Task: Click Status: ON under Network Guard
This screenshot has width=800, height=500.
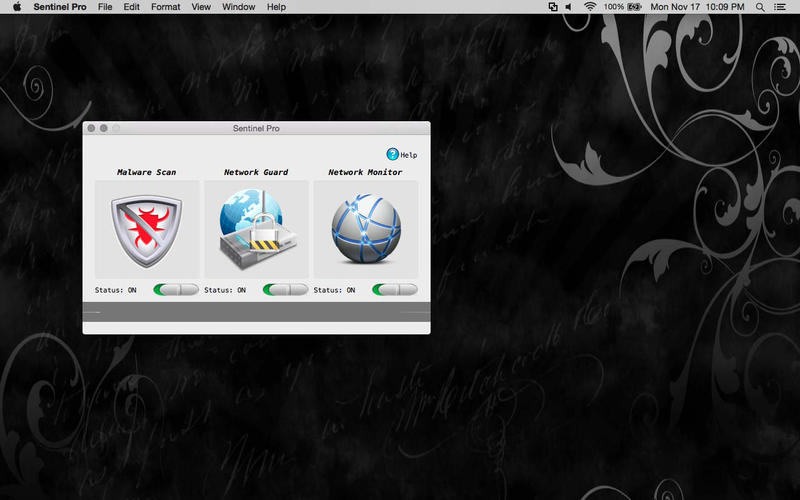Action: click(225, 290)
